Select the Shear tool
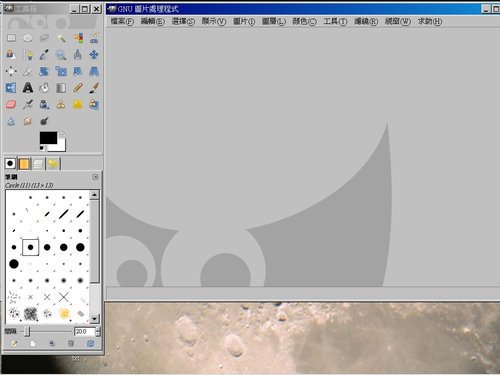500x375 pixels. click(x=78, y=71)
